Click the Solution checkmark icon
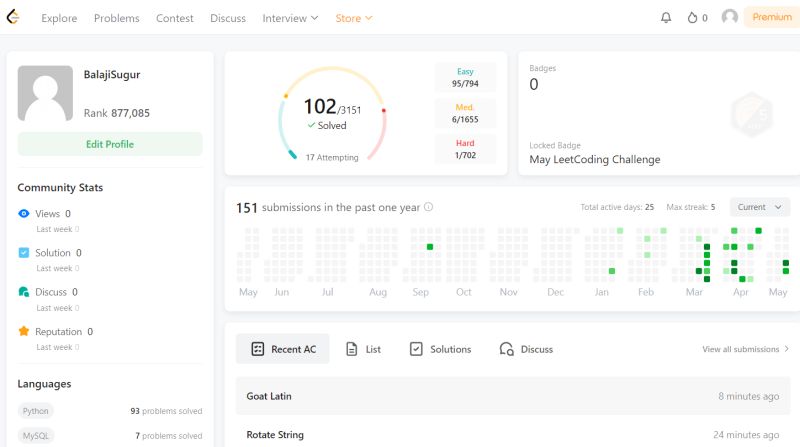Viewport: 800px width, 447px height. point(23,253)
